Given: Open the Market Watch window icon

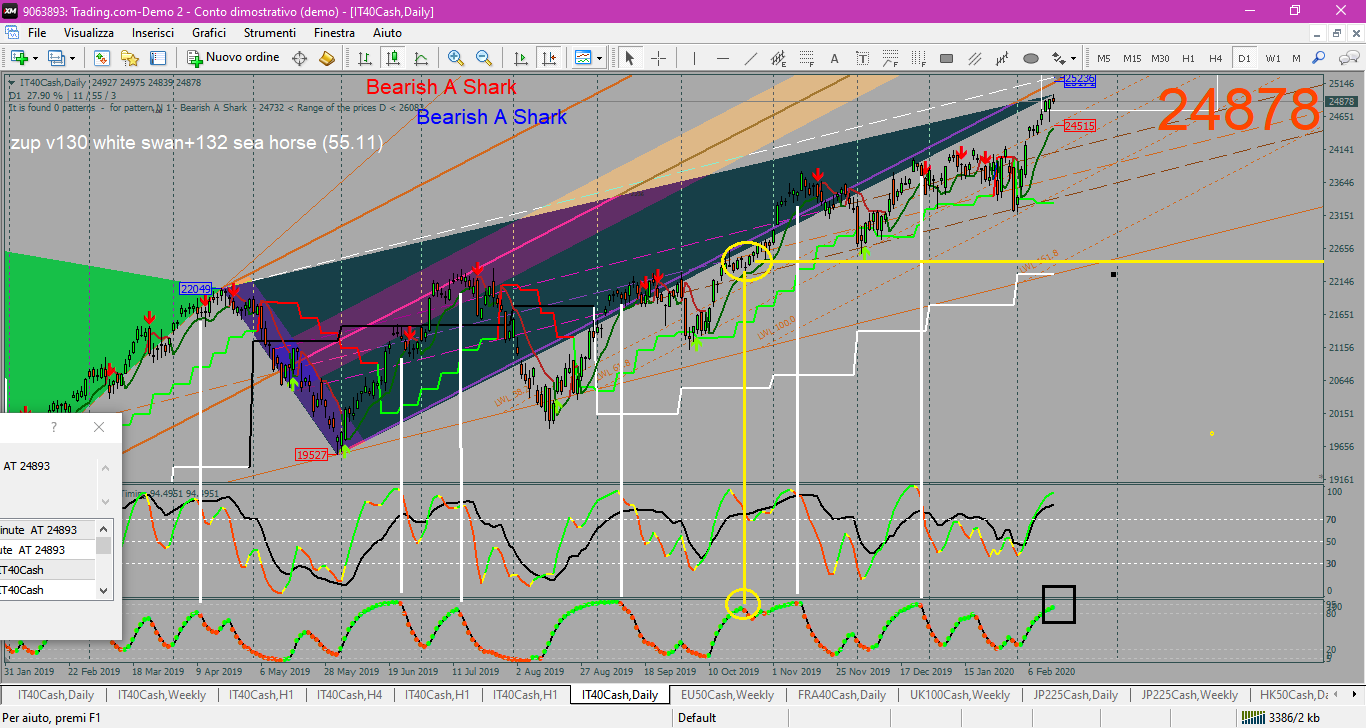Looking at the screenshot, I should point(102,58).
